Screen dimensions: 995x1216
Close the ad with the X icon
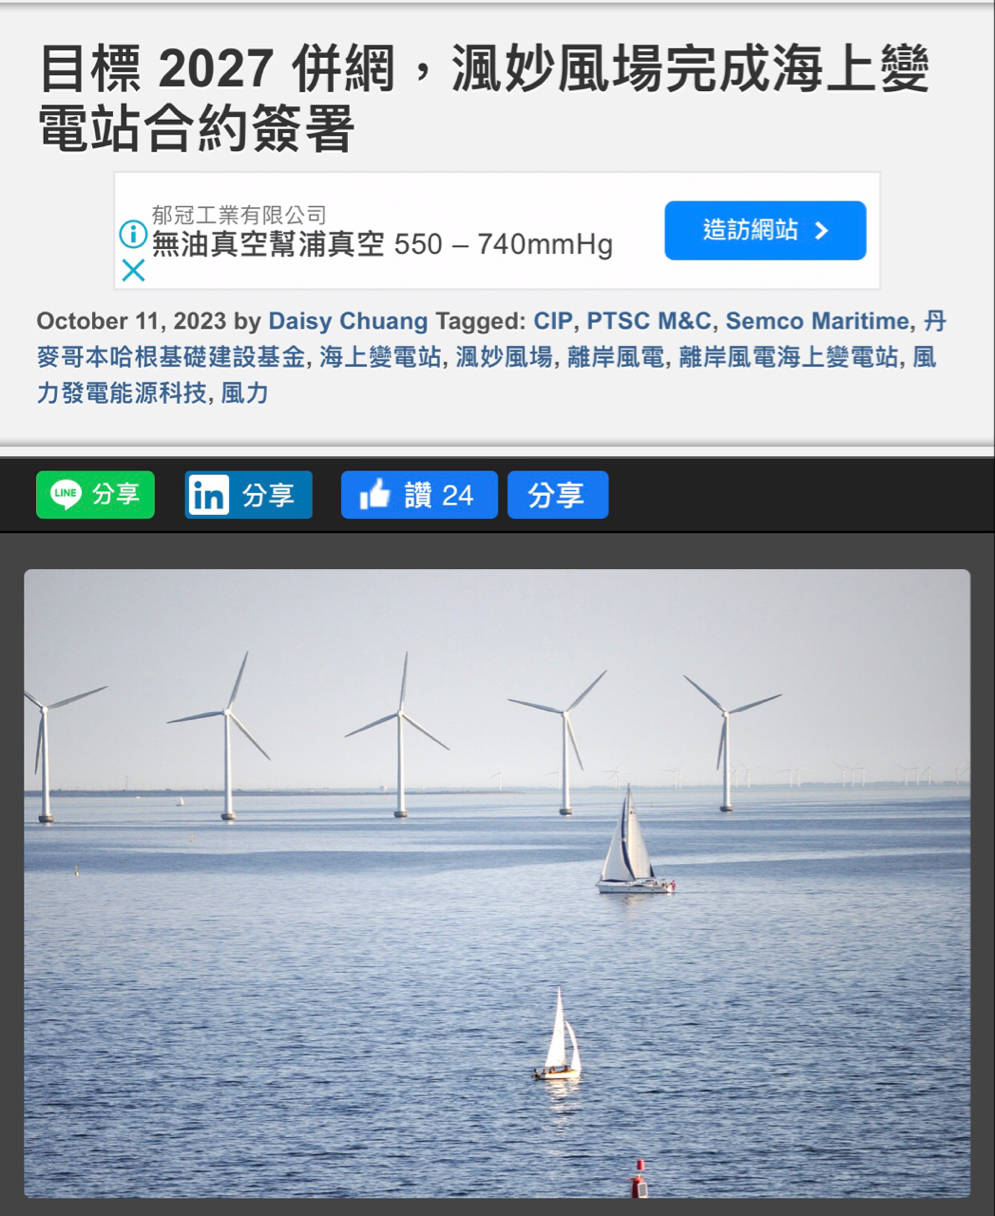133,270
